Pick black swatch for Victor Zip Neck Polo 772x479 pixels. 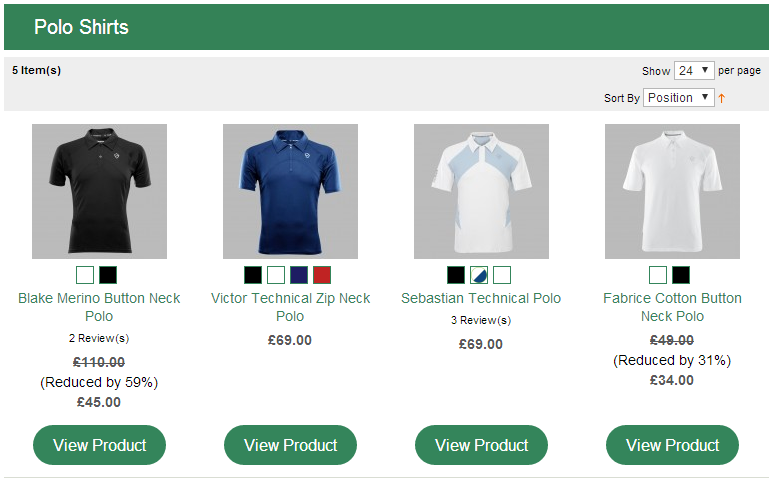click(253, 275)
